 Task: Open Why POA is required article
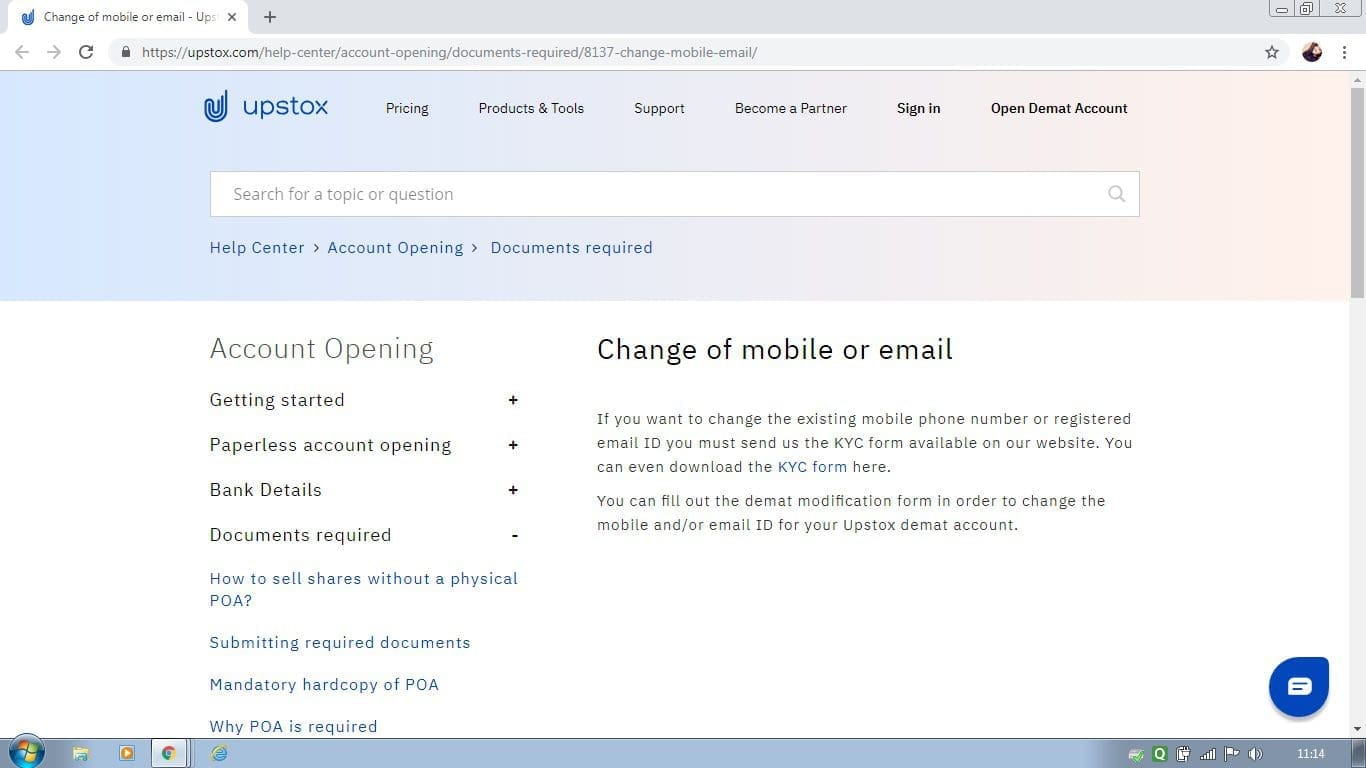coord(293,727)
